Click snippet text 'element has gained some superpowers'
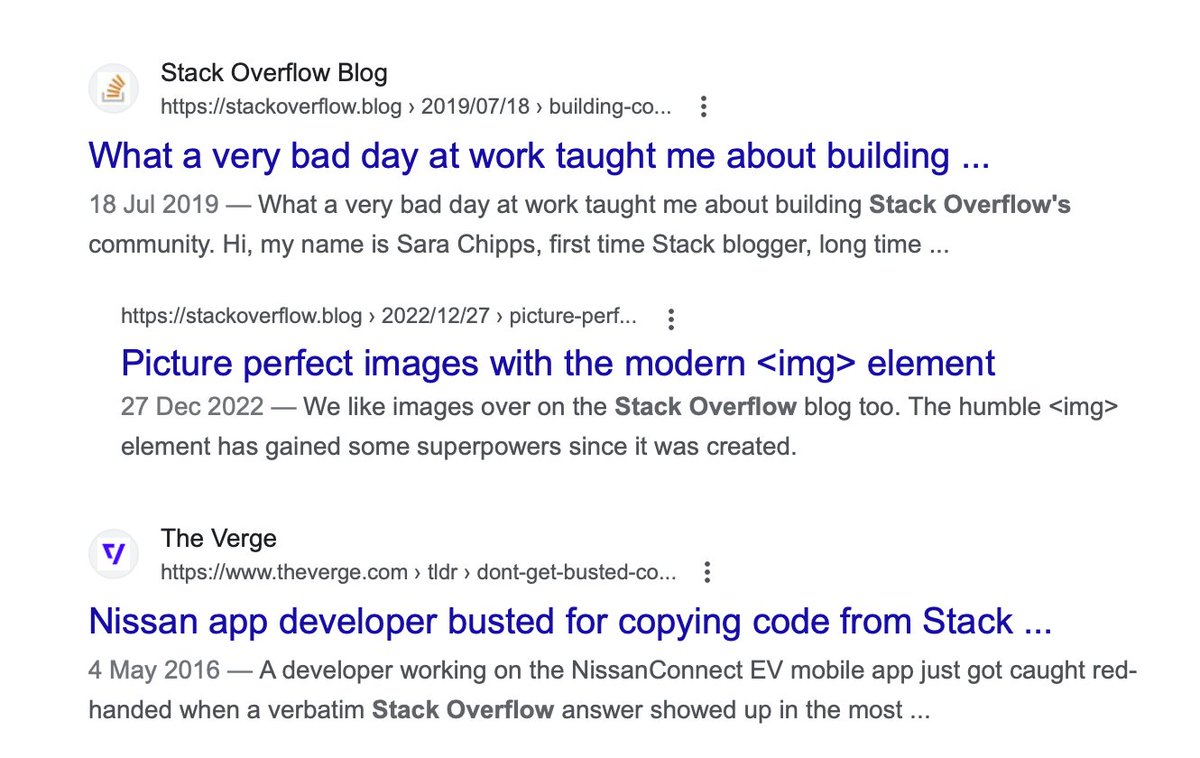Image resolution: width=1200 pixels, height=758 pixels. [x=459, y=447]
